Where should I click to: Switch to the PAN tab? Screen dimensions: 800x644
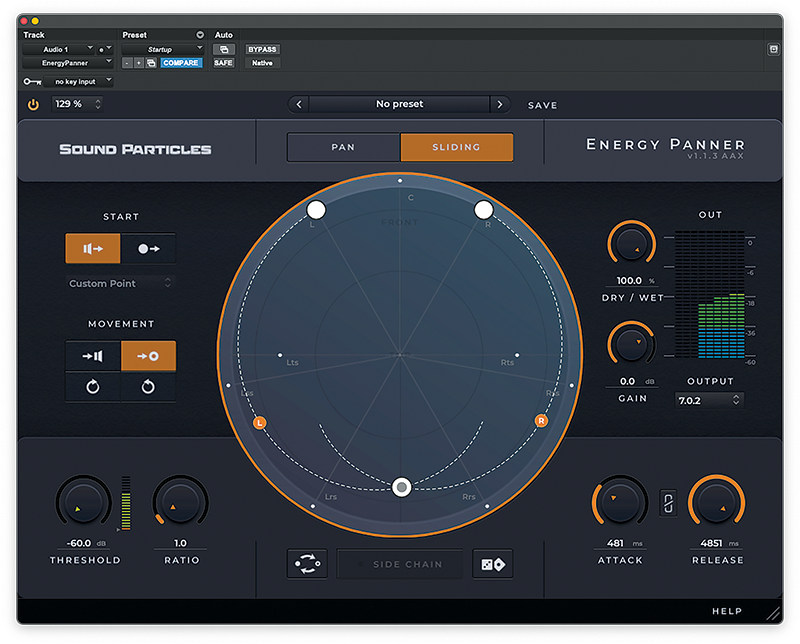343,147
